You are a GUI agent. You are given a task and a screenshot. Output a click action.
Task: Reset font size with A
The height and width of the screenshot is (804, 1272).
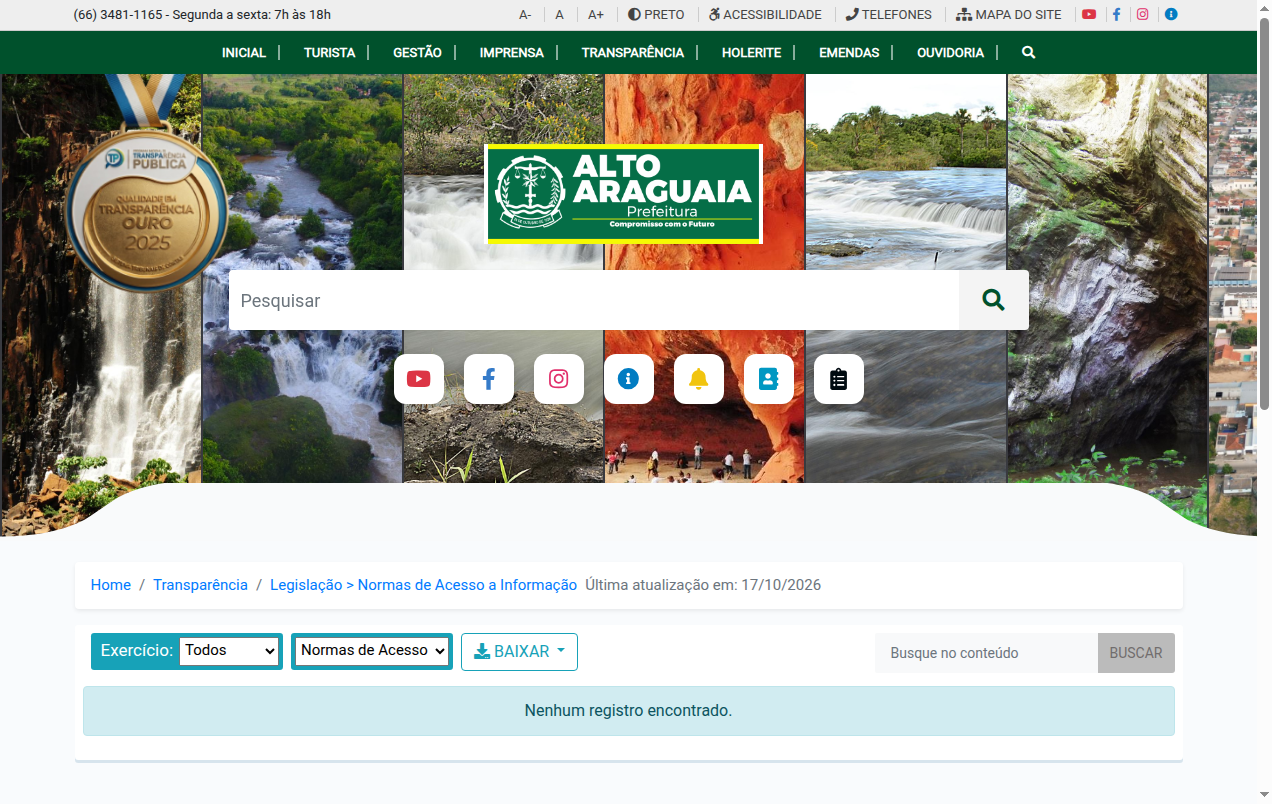pyautogui.click(x=560, y=15)
